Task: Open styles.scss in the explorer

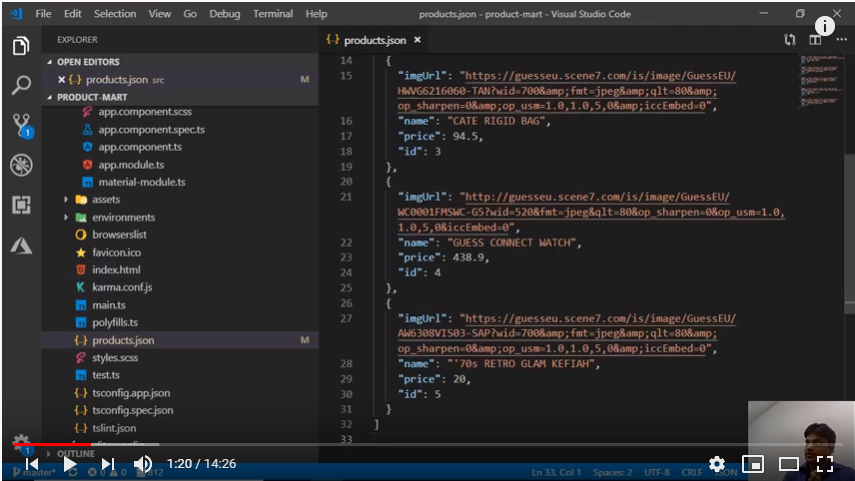Action: [x=114, y=357]
